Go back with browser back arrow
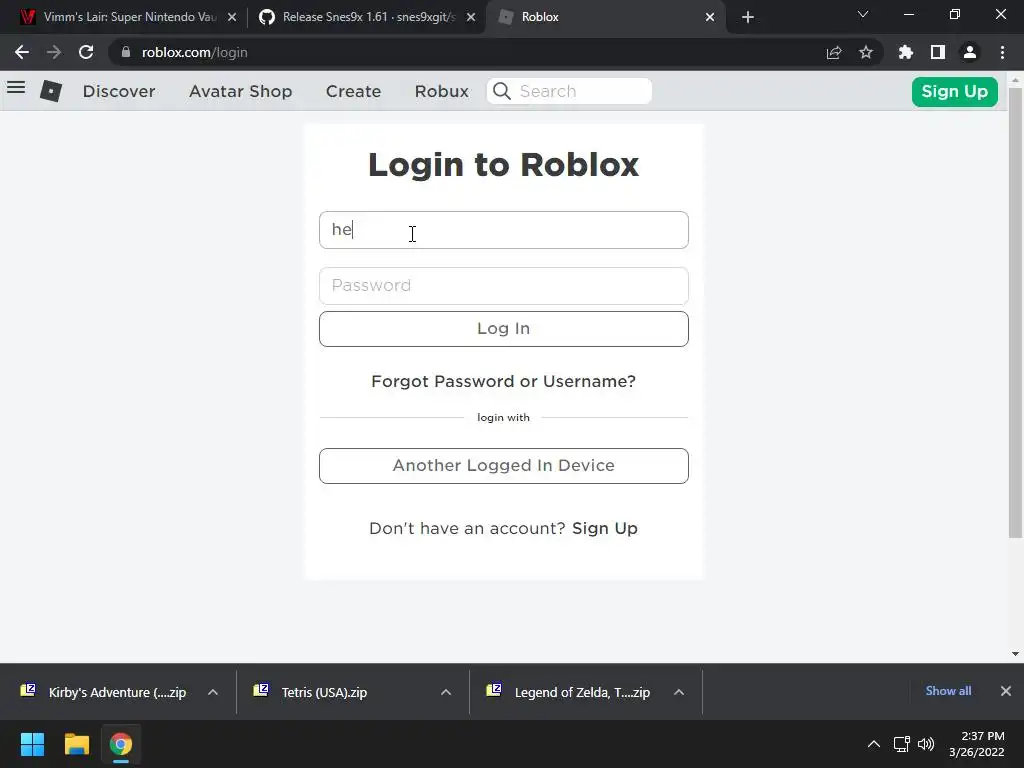Screen dimensions: 1024x768 tap(22, 52)
